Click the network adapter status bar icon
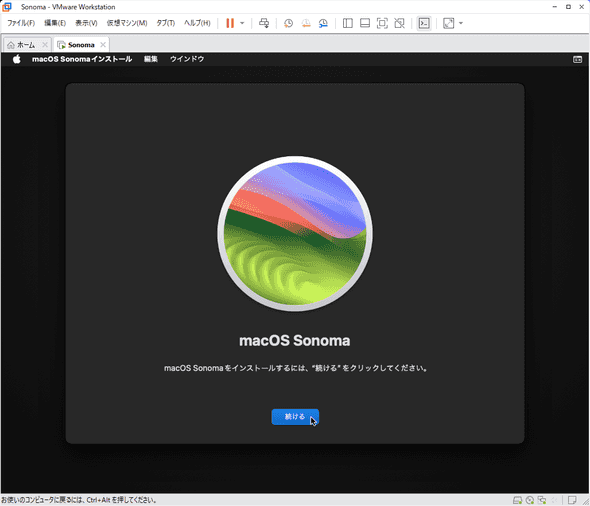Viewport: 590px width, 506px height. tap(542, 500)
